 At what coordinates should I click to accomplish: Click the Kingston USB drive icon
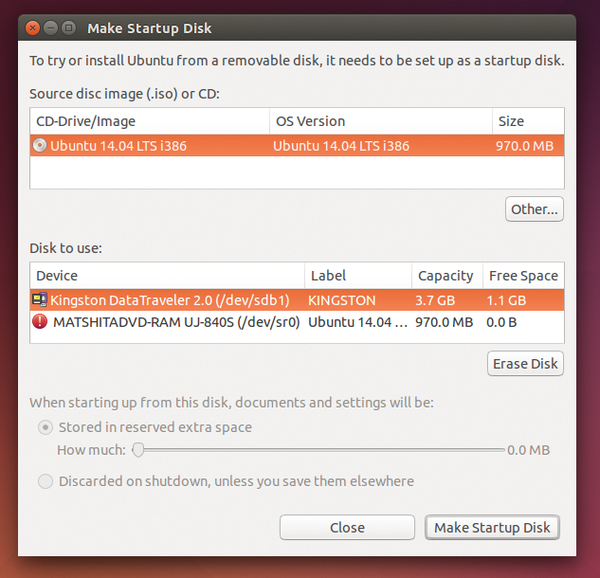point(40,299)
